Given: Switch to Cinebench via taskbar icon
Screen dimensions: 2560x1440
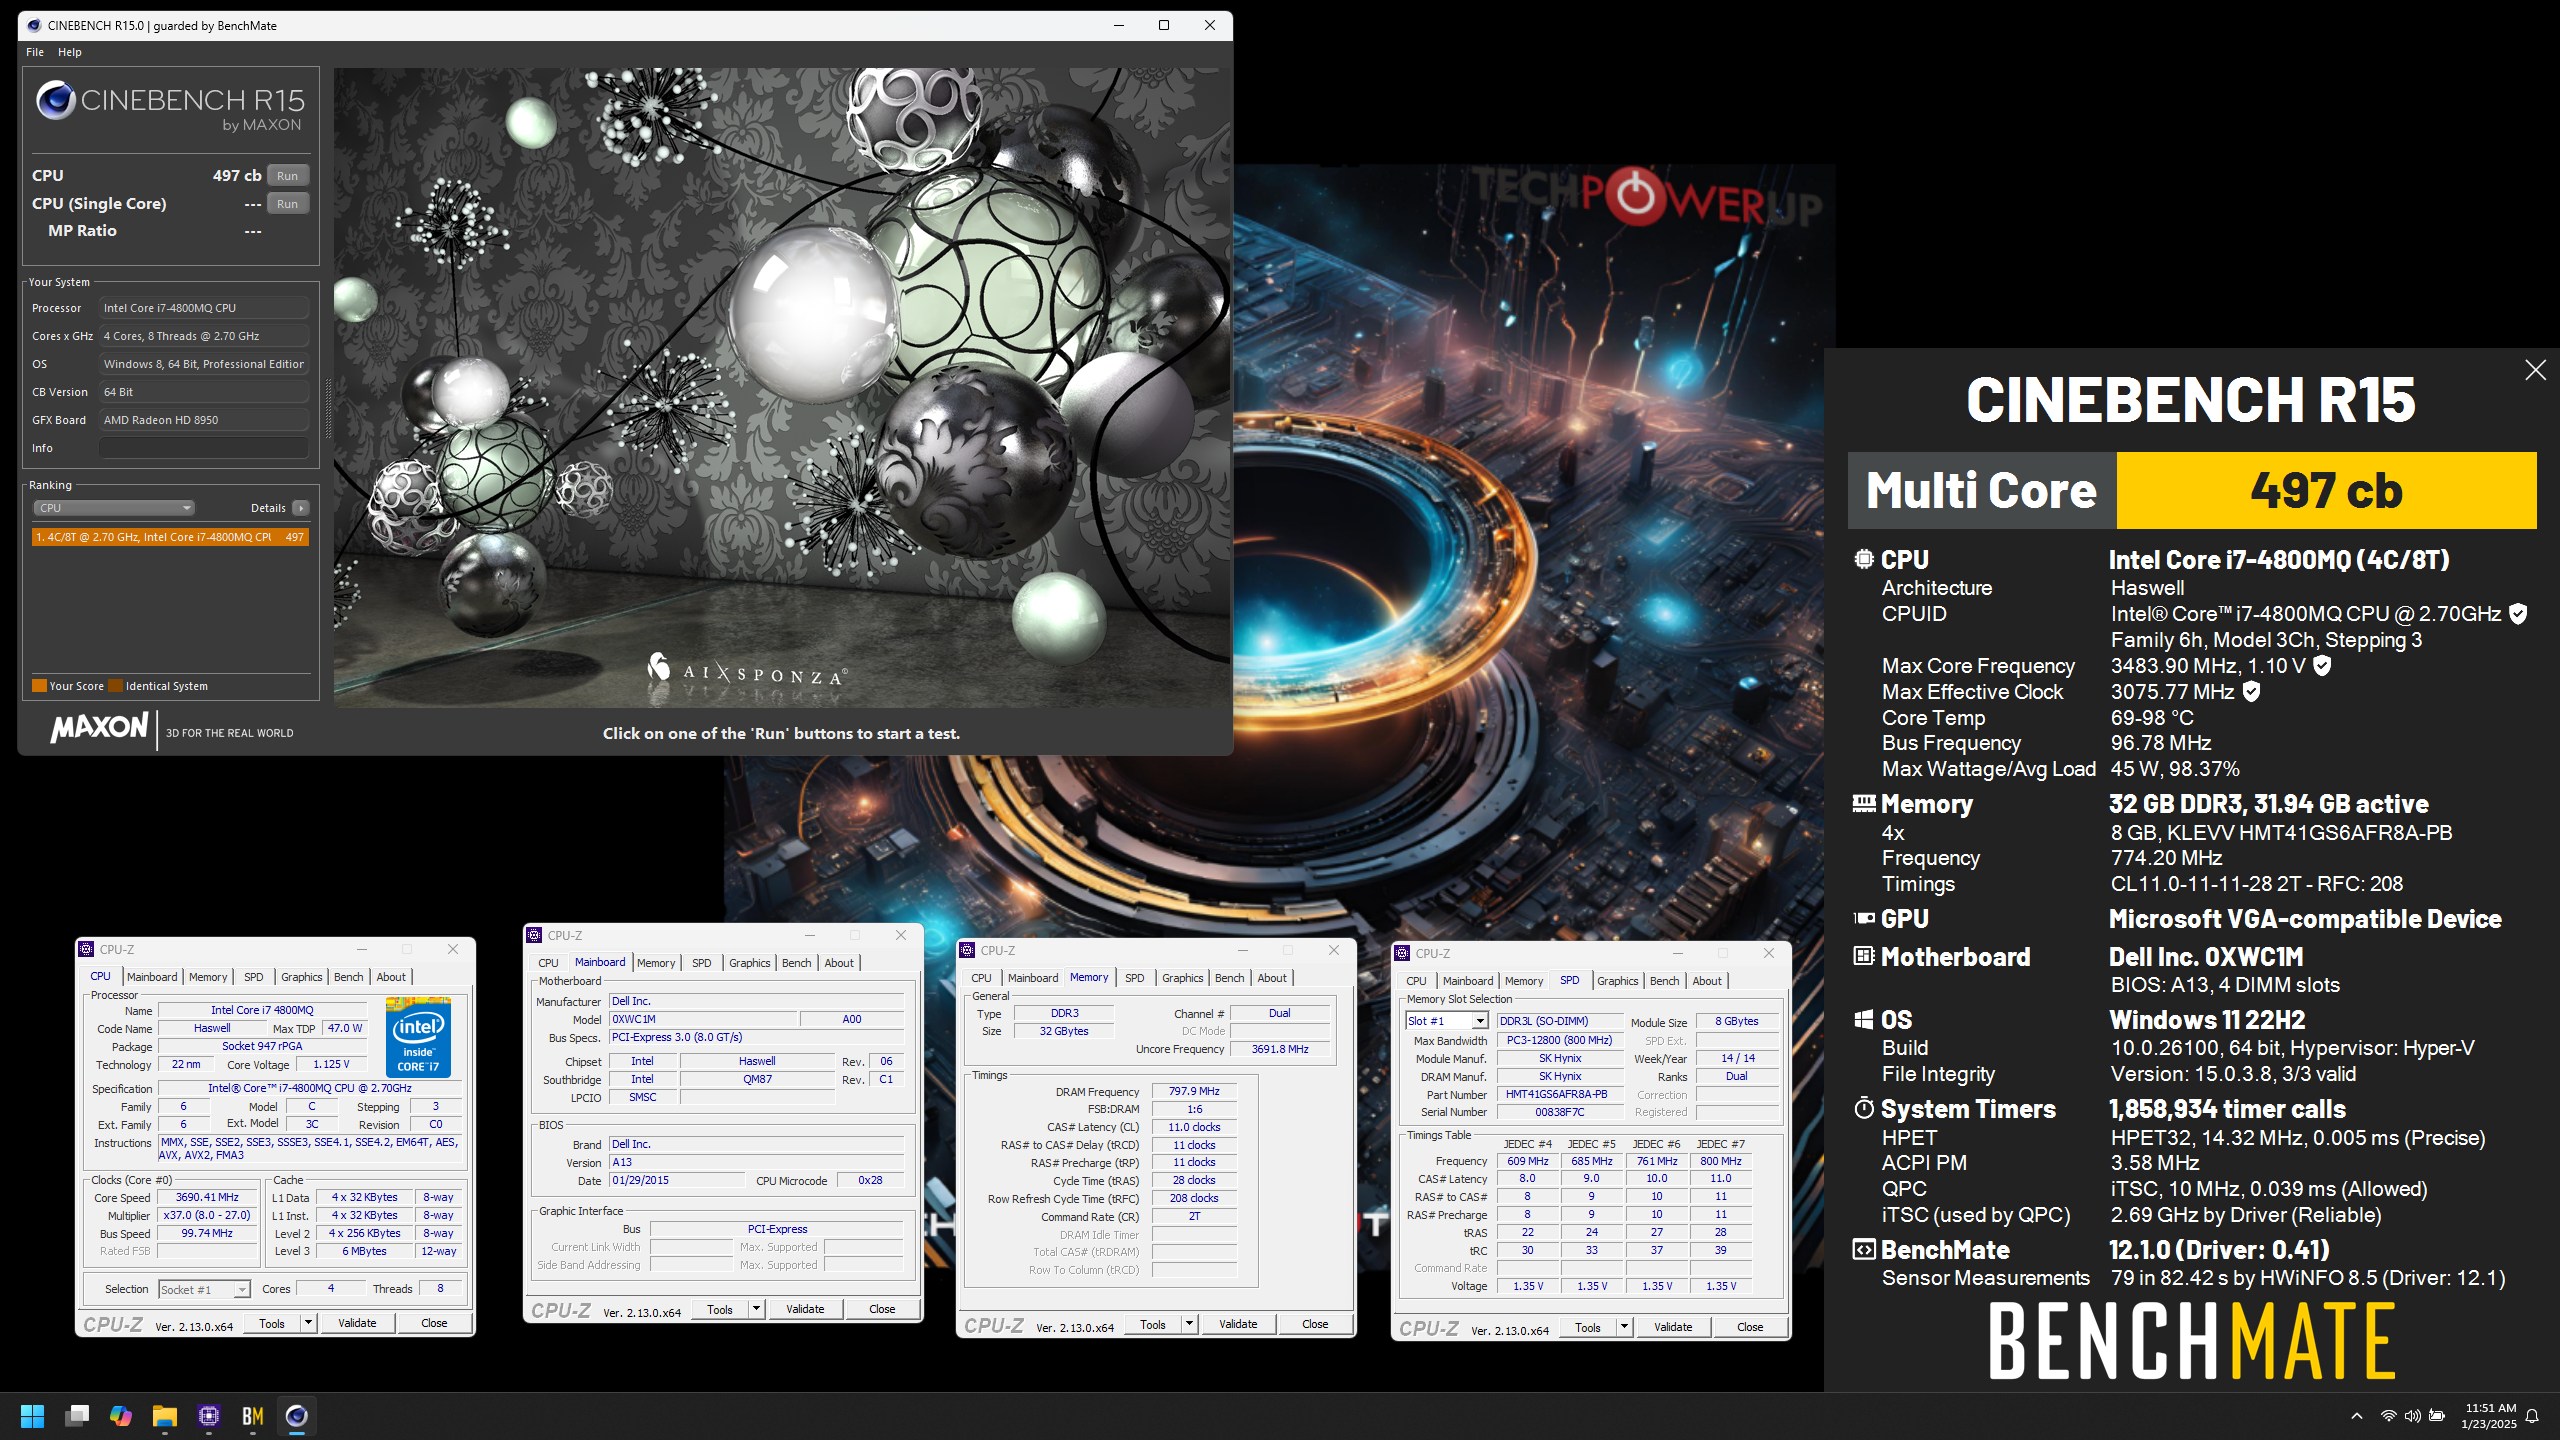Looking at the screenshot, I should [297, 1416].
